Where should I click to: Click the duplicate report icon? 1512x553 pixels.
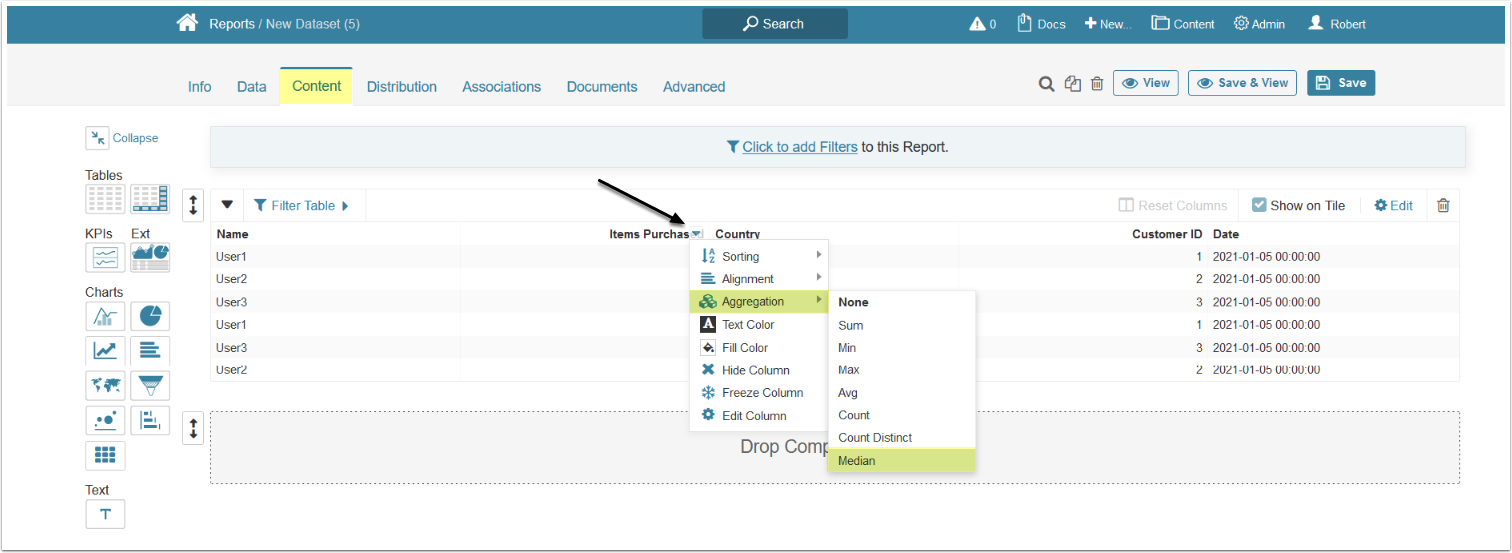[1073, 84]
